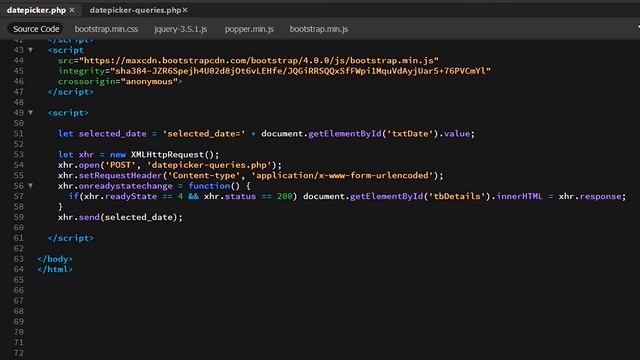The image size is (640, 360).
Task: Click the "anonymous" crossorigin value
Action: pos(149,81)
